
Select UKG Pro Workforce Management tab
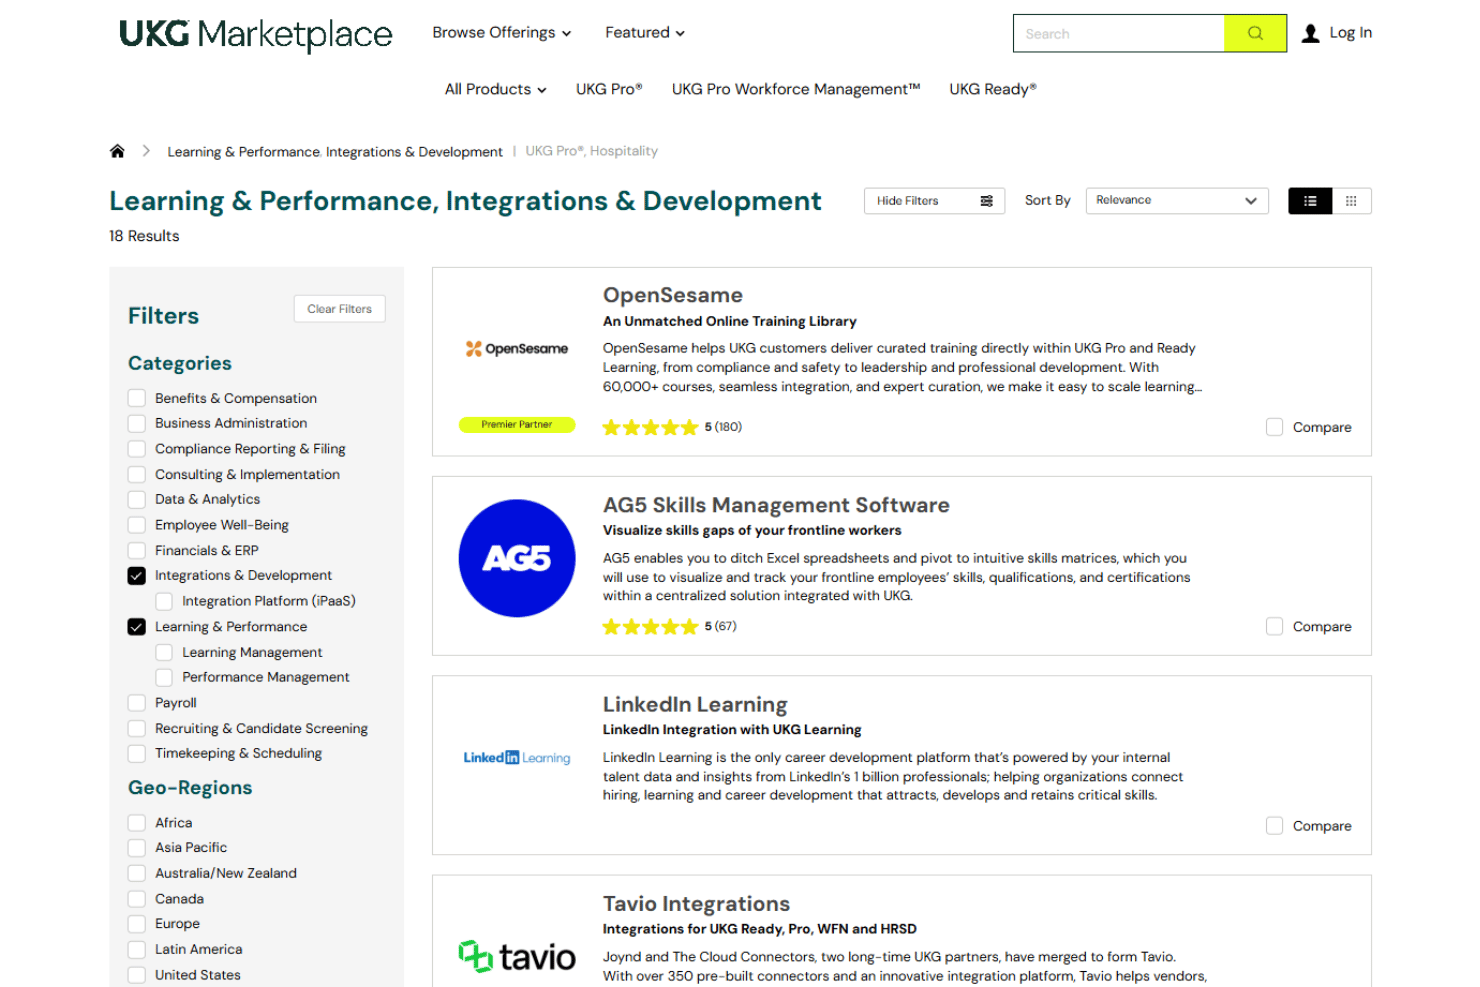[796, 89]
